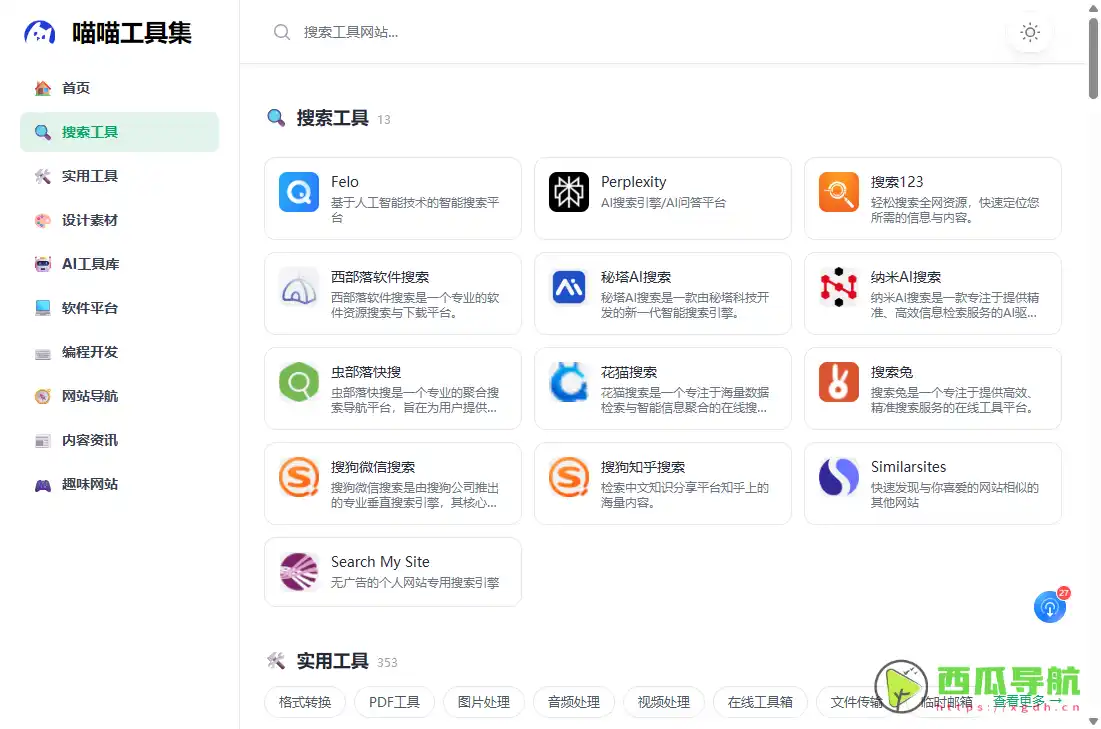1101x729 pixels.
Task: Click 虫部落快搜 card description text
Action: 415,400
